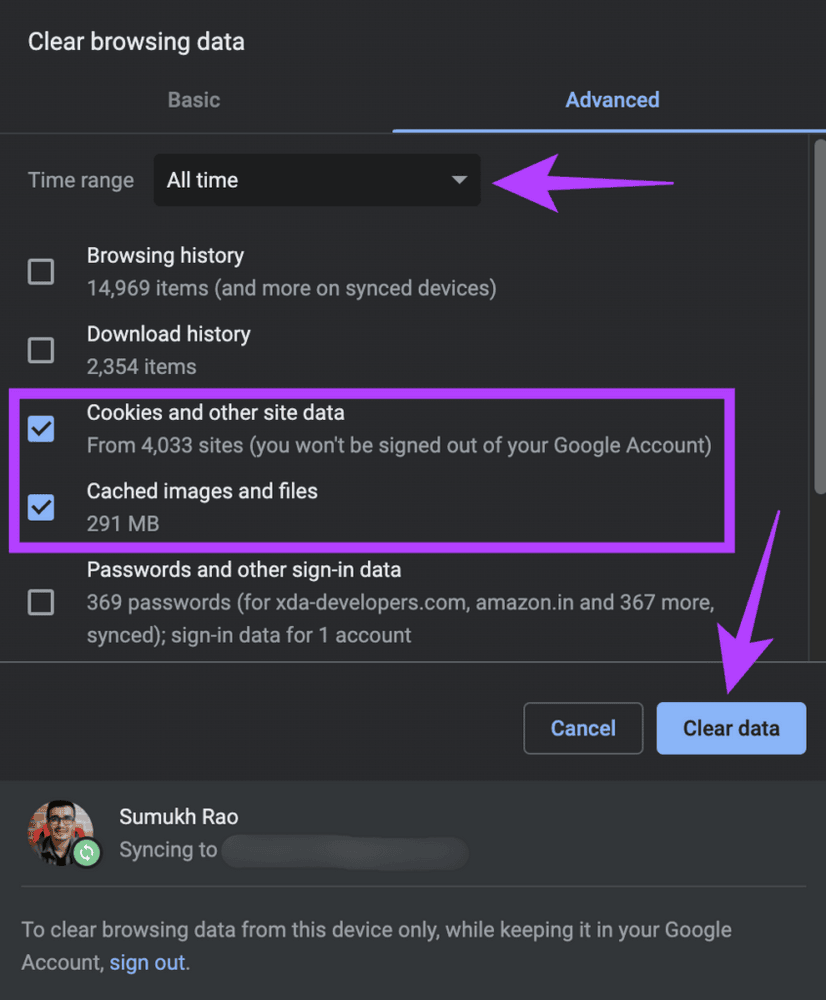Select the Advanced tab
Screen dimensions: 826x1000
(x=612, y=100)
